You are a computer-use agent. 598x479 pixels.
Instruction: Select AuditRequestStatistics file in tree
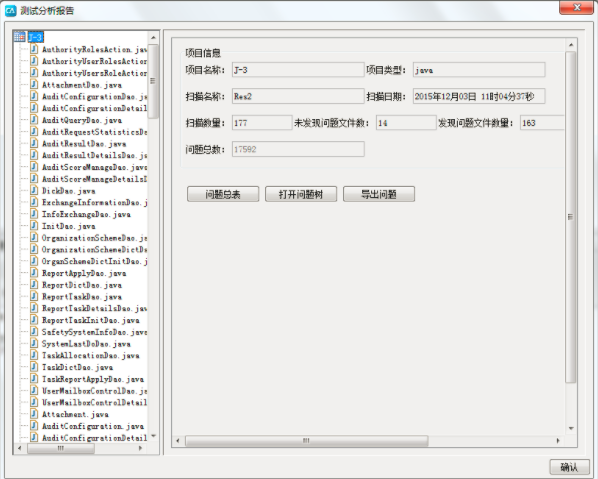pyautogui.click(x=95, y=132)
